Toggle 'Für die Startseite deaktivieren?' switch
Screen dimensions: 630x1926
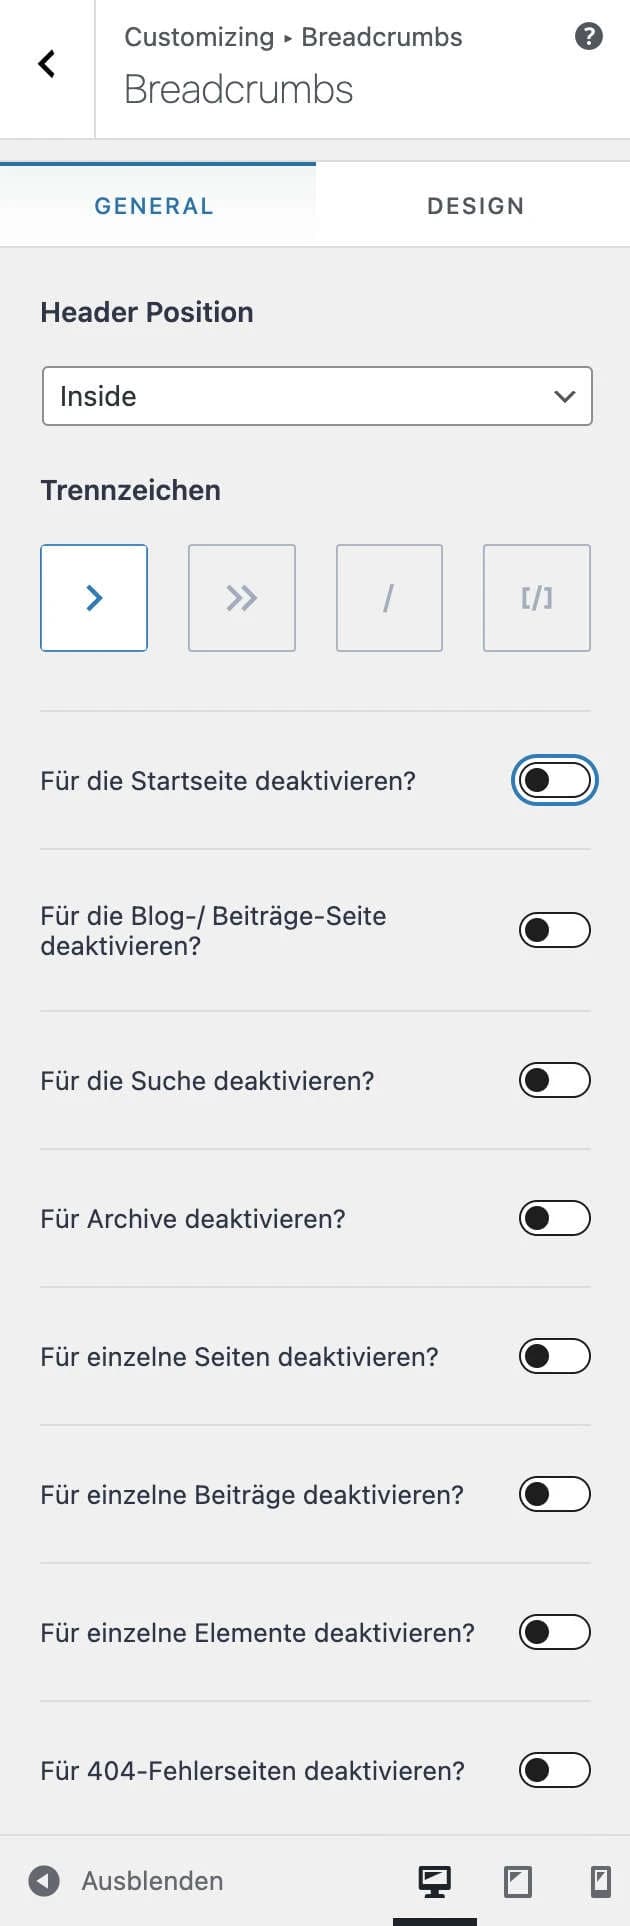pyautogui.click(x=555, y=781)
